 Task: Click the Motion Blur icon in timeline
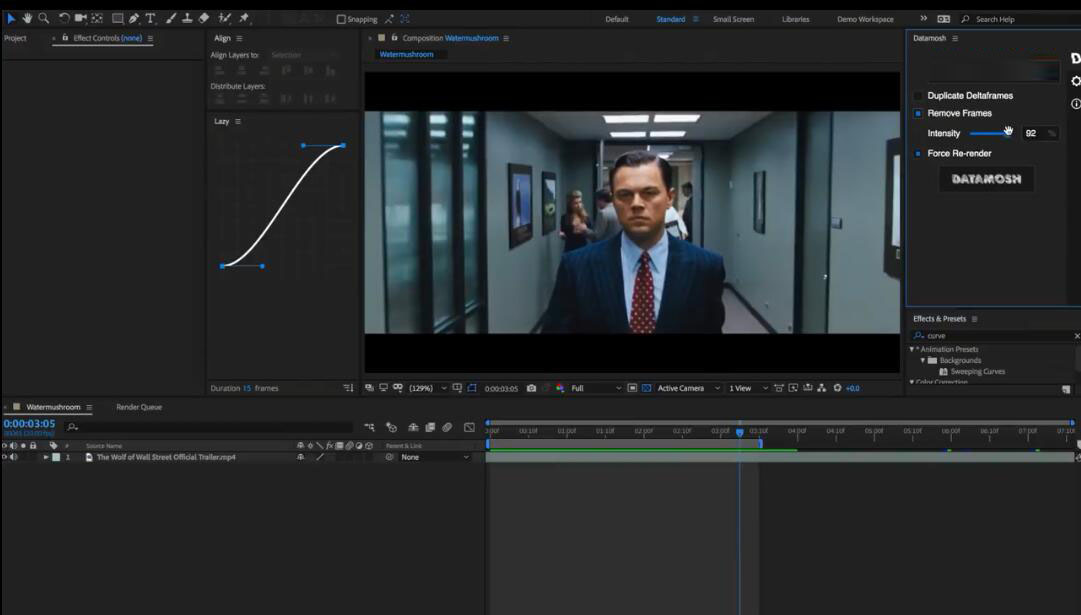click(447, 427)
